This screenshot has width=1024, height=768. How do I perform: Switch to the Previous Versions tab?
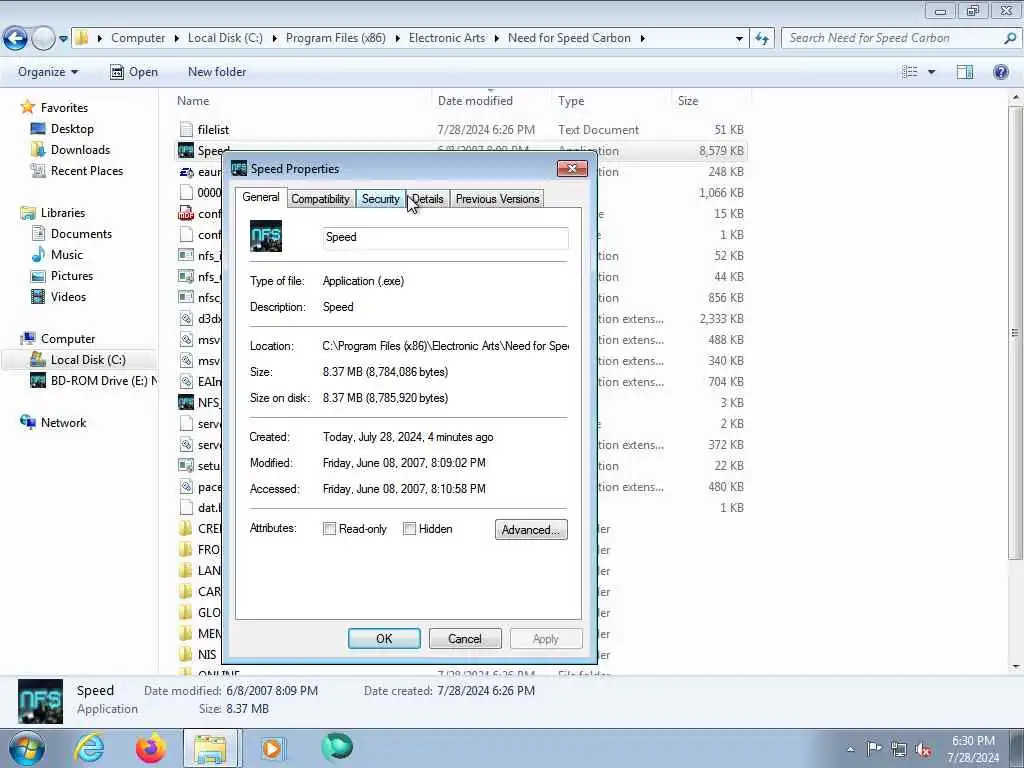497,199
